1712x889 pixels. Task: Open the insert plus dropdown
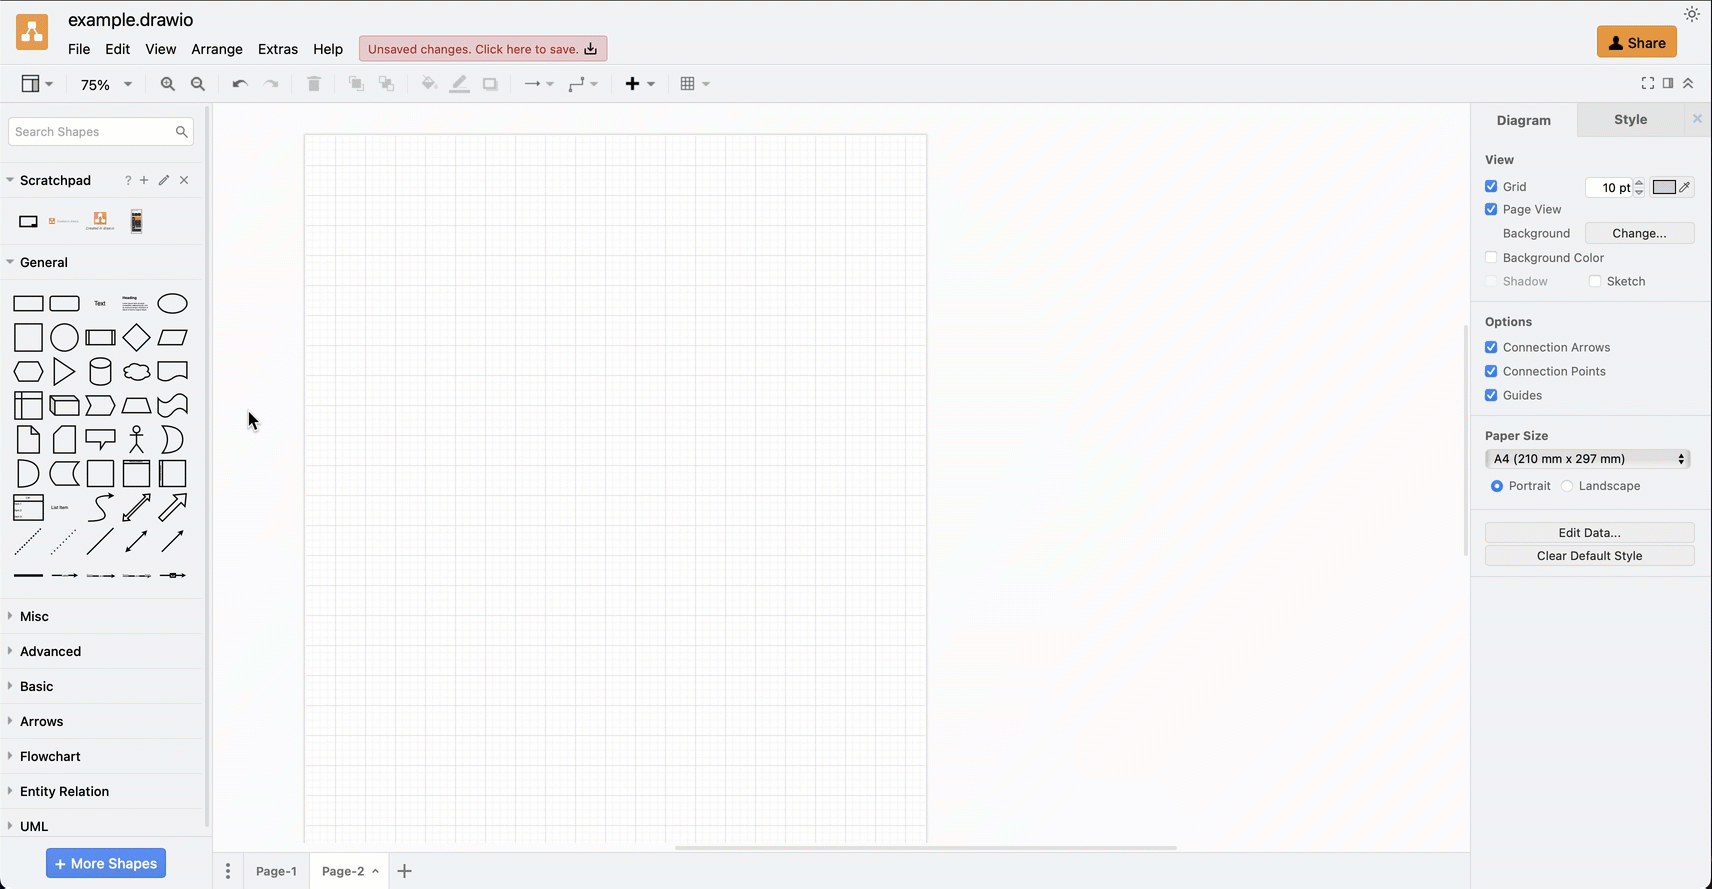point(640,84)
